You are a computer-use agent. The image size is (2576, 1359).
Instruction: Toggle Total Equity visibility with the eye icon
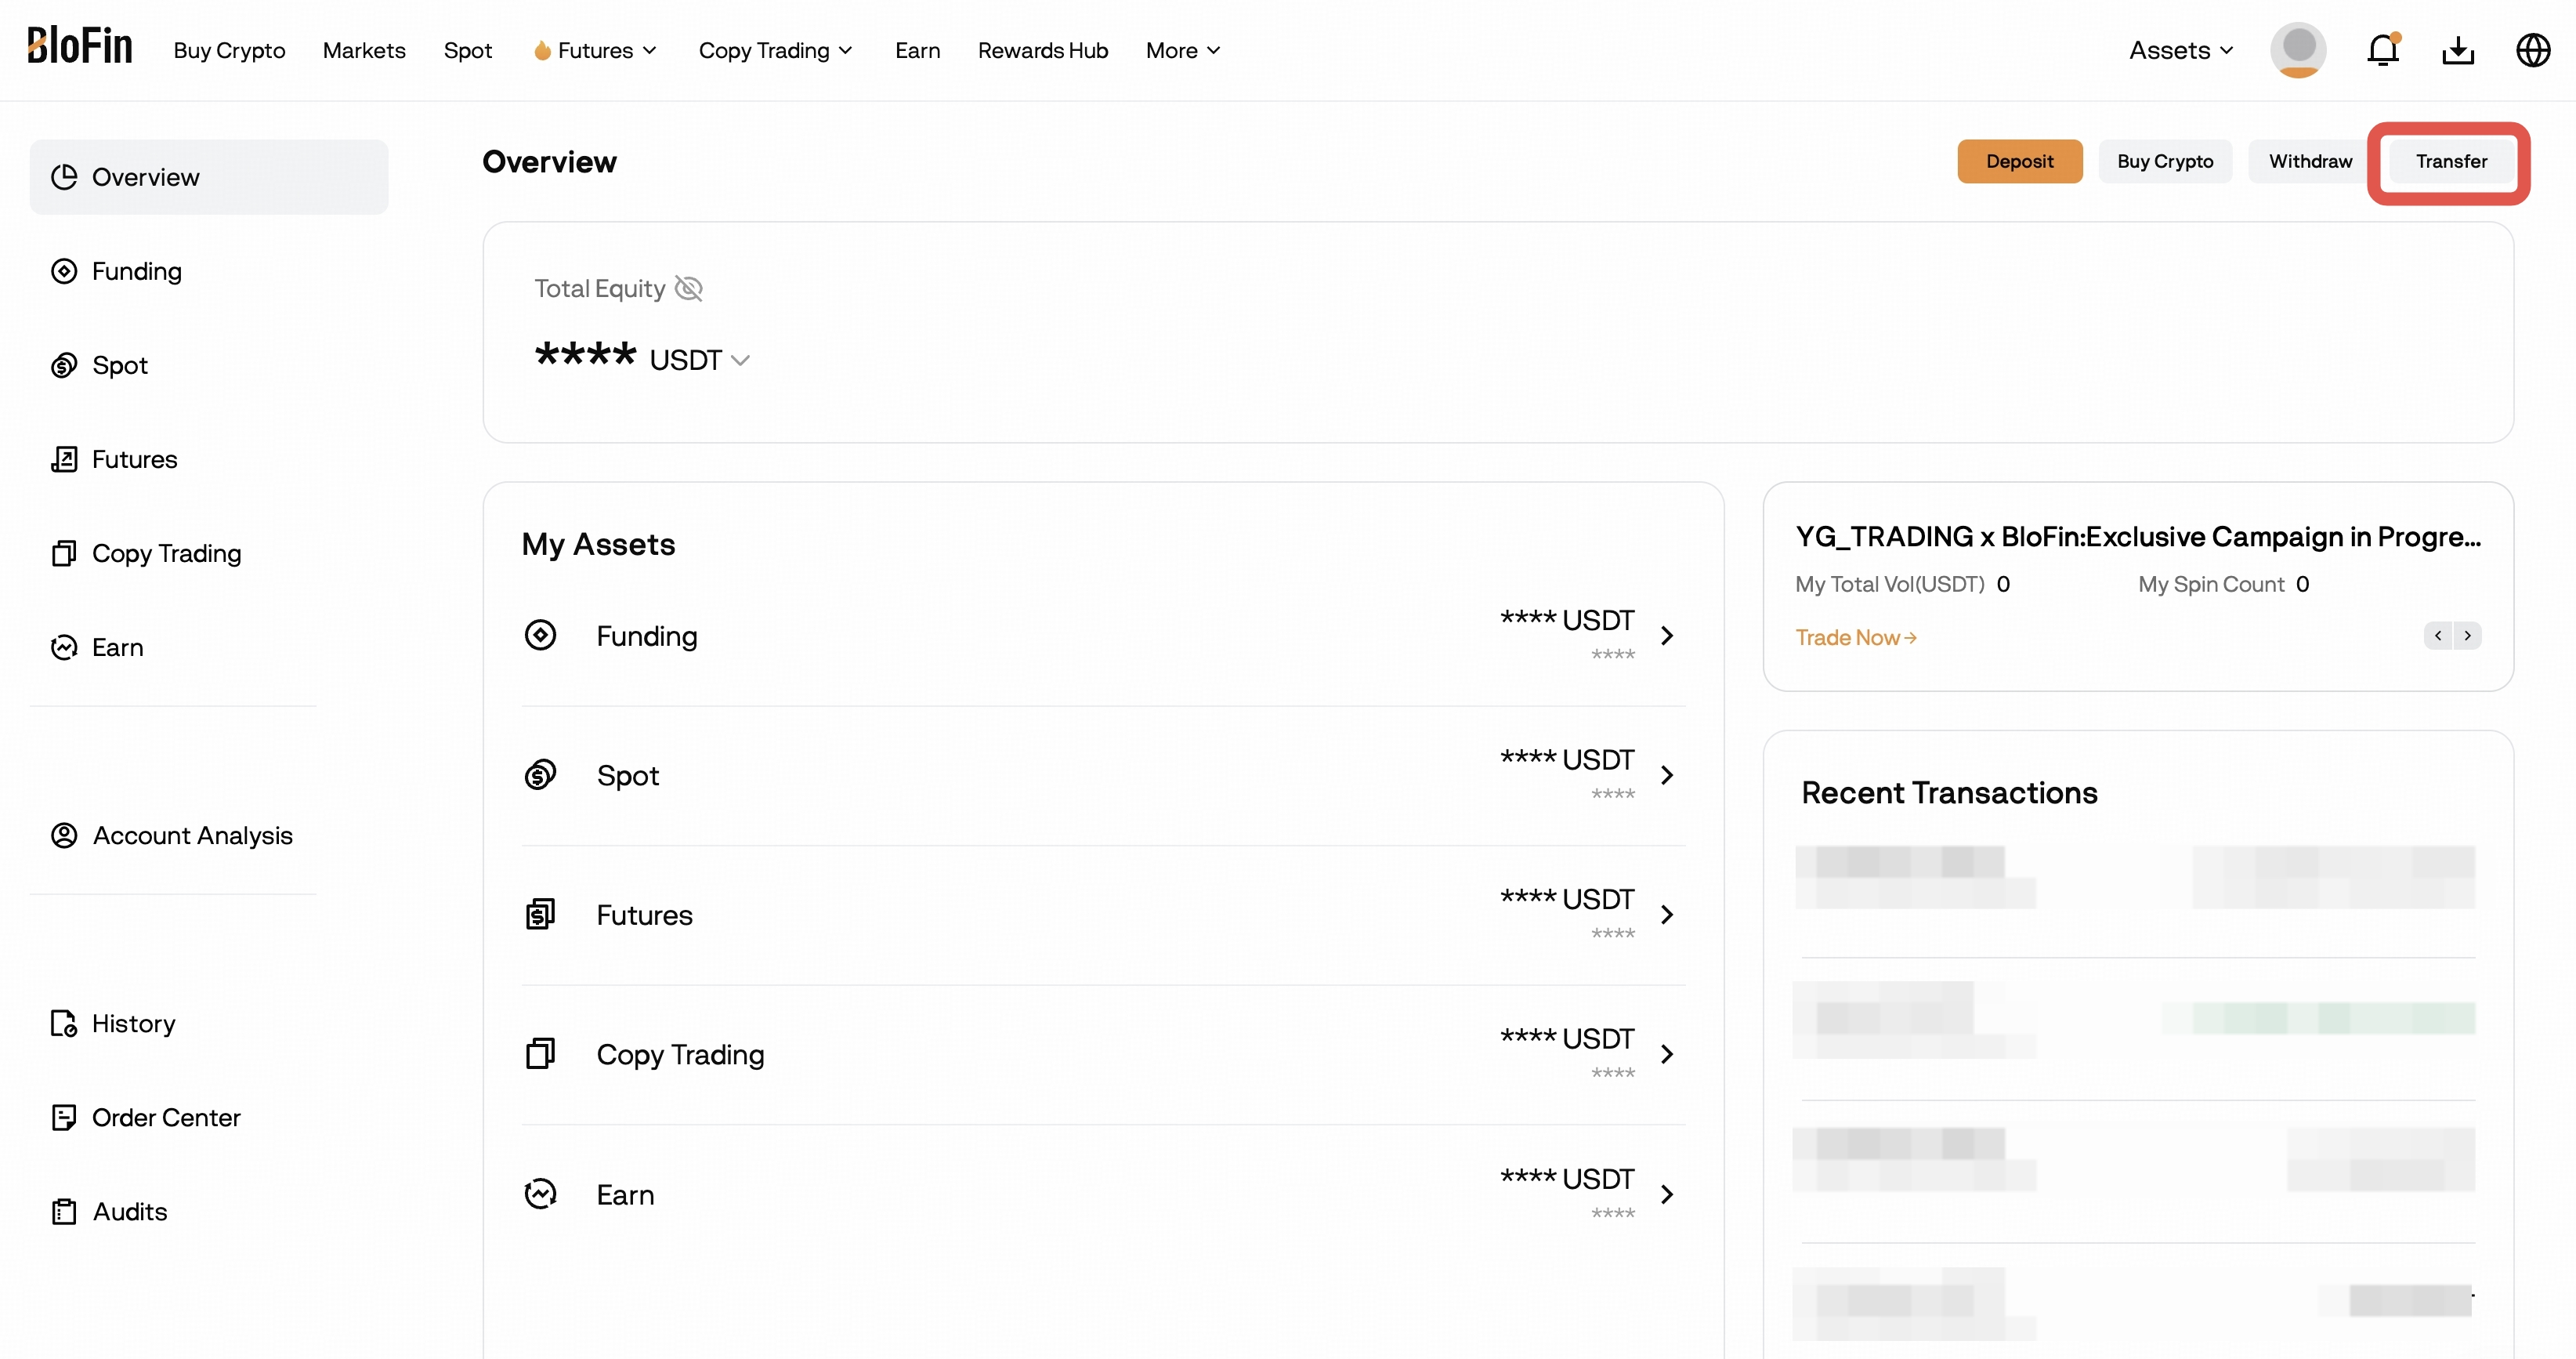[689, 288]
